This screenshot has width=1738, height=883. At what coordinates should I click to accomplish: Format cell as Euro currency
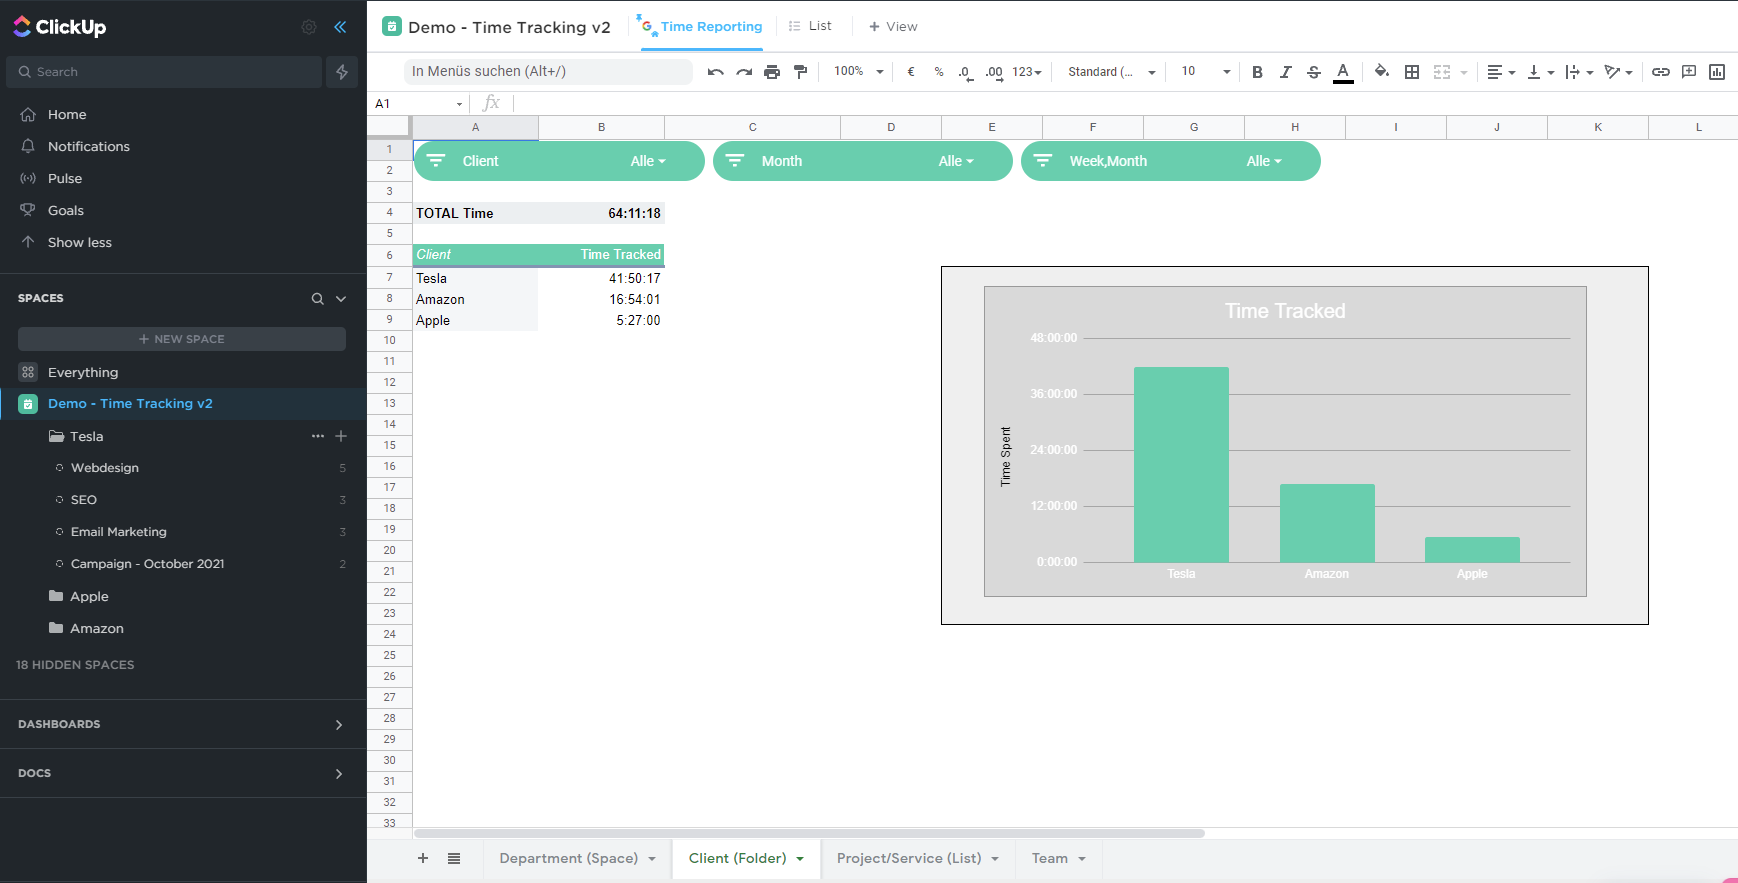[911, 72]
